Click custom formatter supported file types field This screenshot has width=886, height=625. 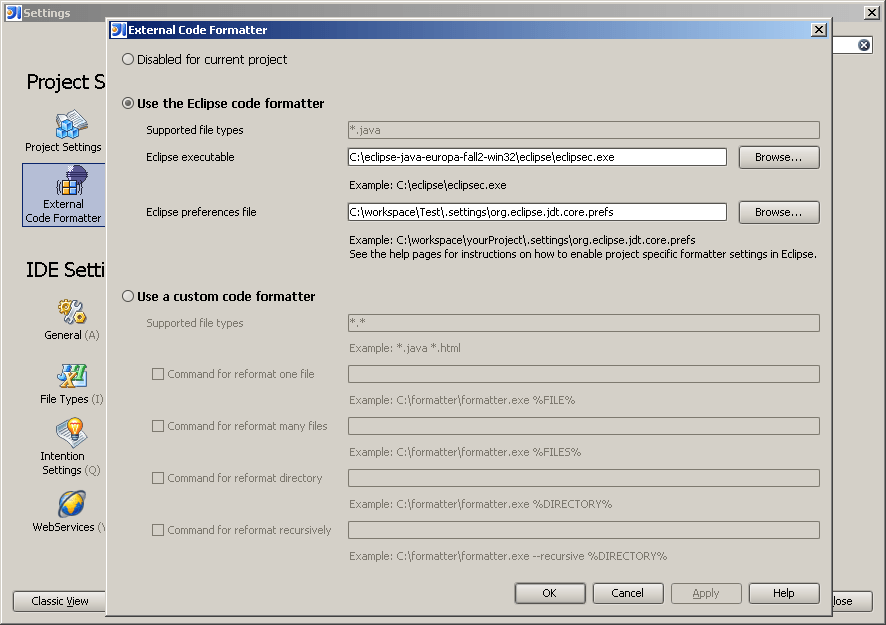click(x=584, y=323)
